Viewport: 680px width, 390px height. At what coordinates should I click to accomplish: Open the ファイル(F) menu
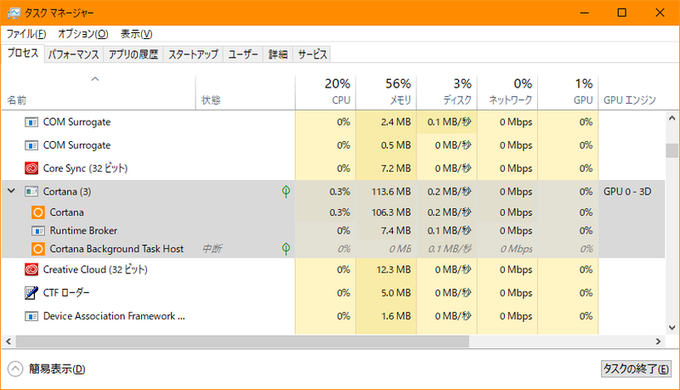pos(26,34)
